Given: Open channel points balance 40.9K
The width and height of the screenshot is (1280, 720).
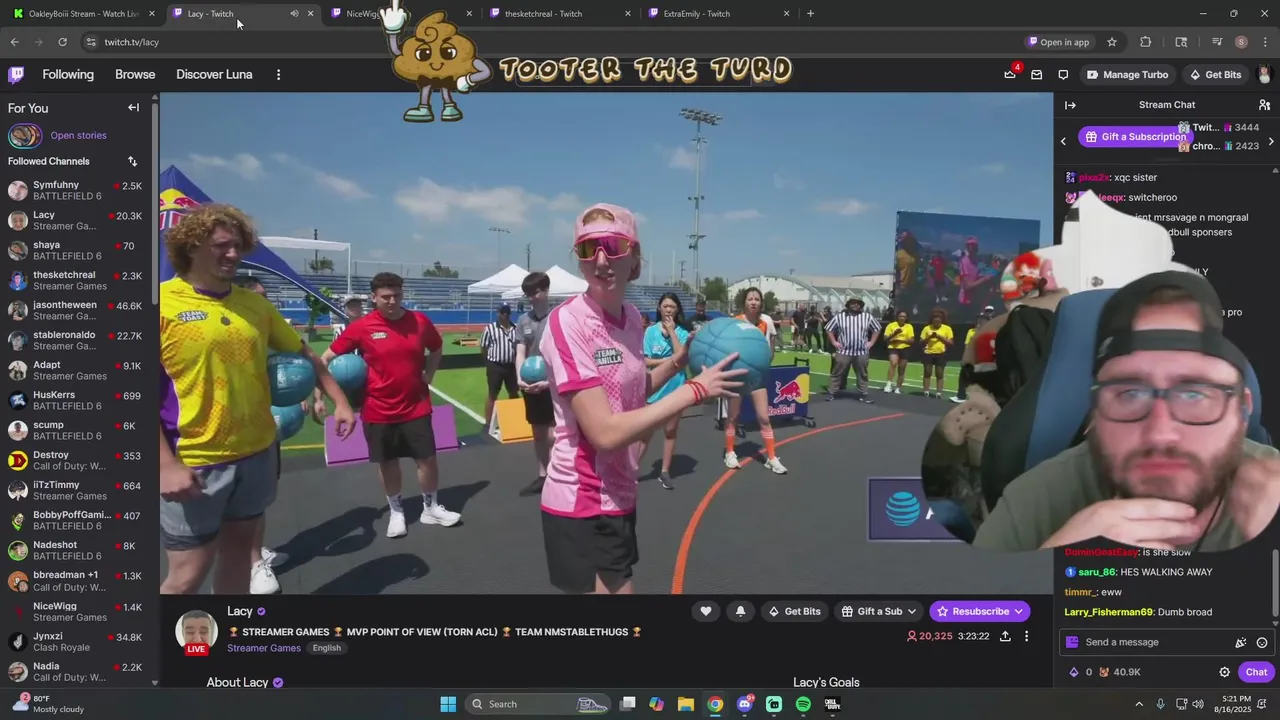Looking at the screenshot, I should click(x=1118, y=672).
